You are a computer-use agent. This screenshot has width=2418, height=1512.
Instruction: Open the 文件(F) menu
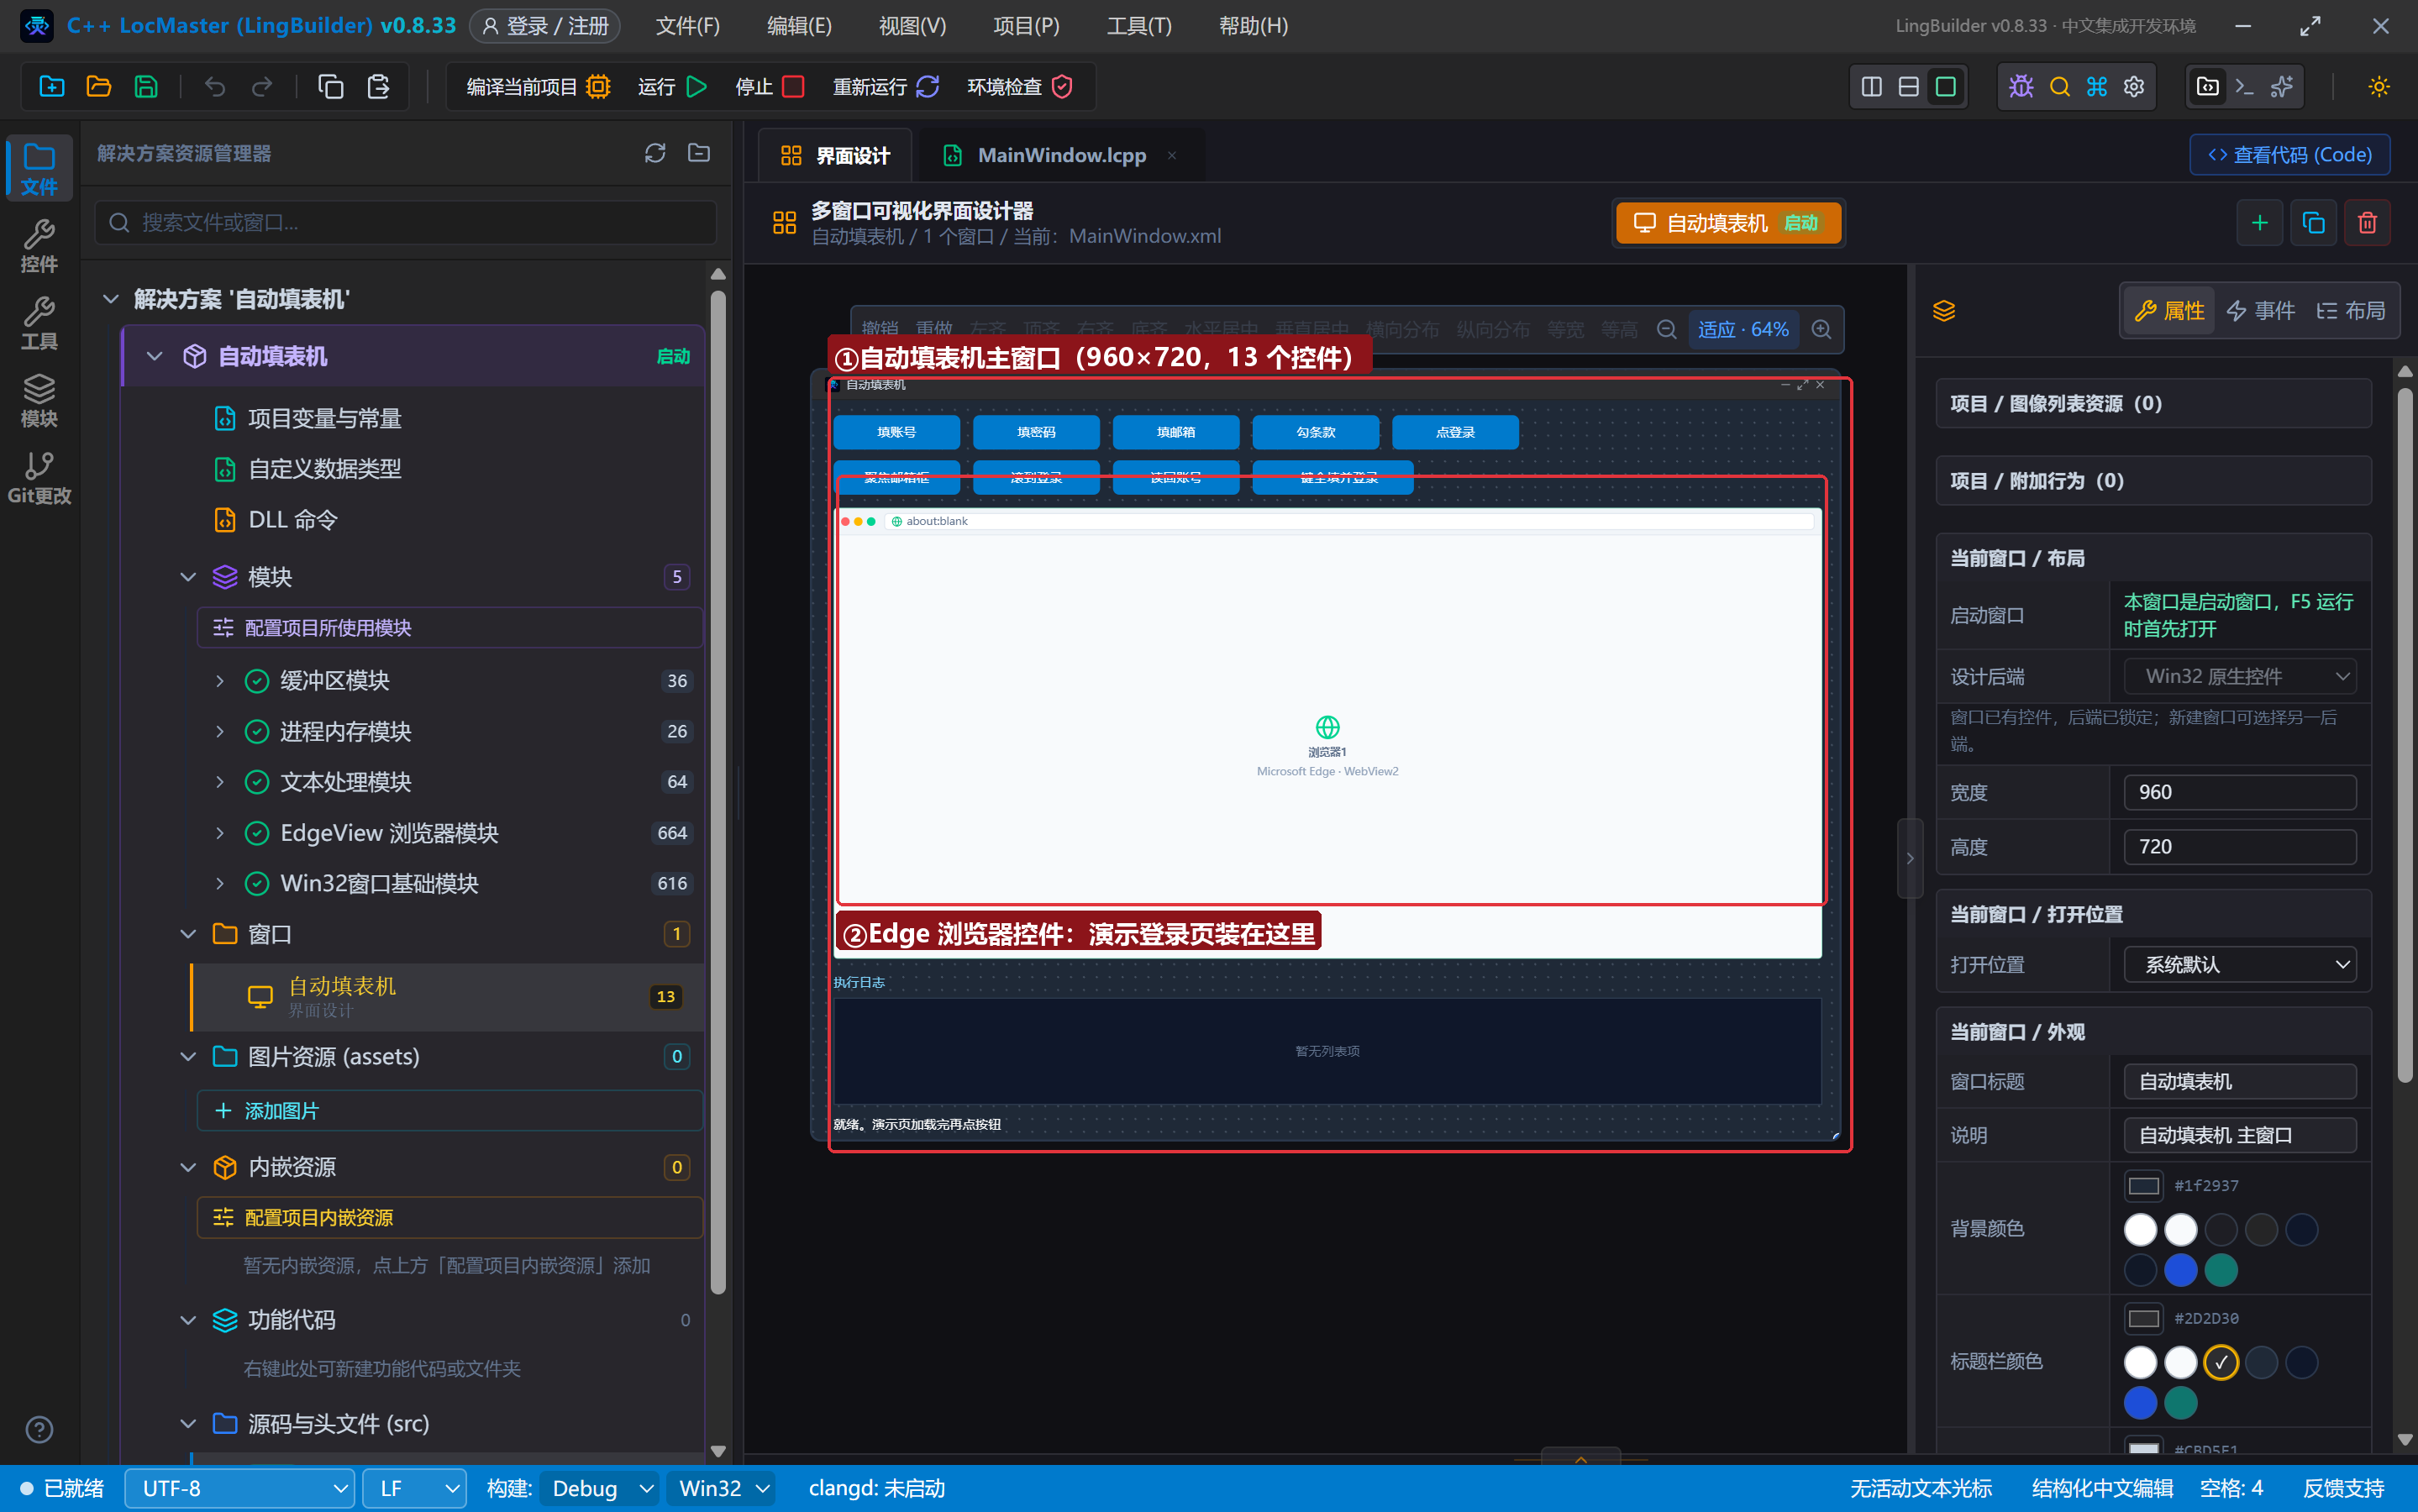point(687,26)
